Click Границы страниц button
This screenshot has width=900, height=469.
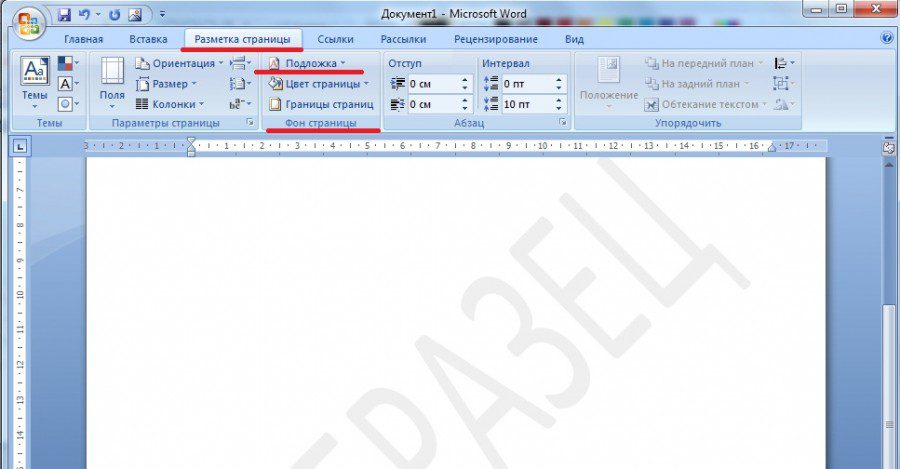click(x=321, y=104)
